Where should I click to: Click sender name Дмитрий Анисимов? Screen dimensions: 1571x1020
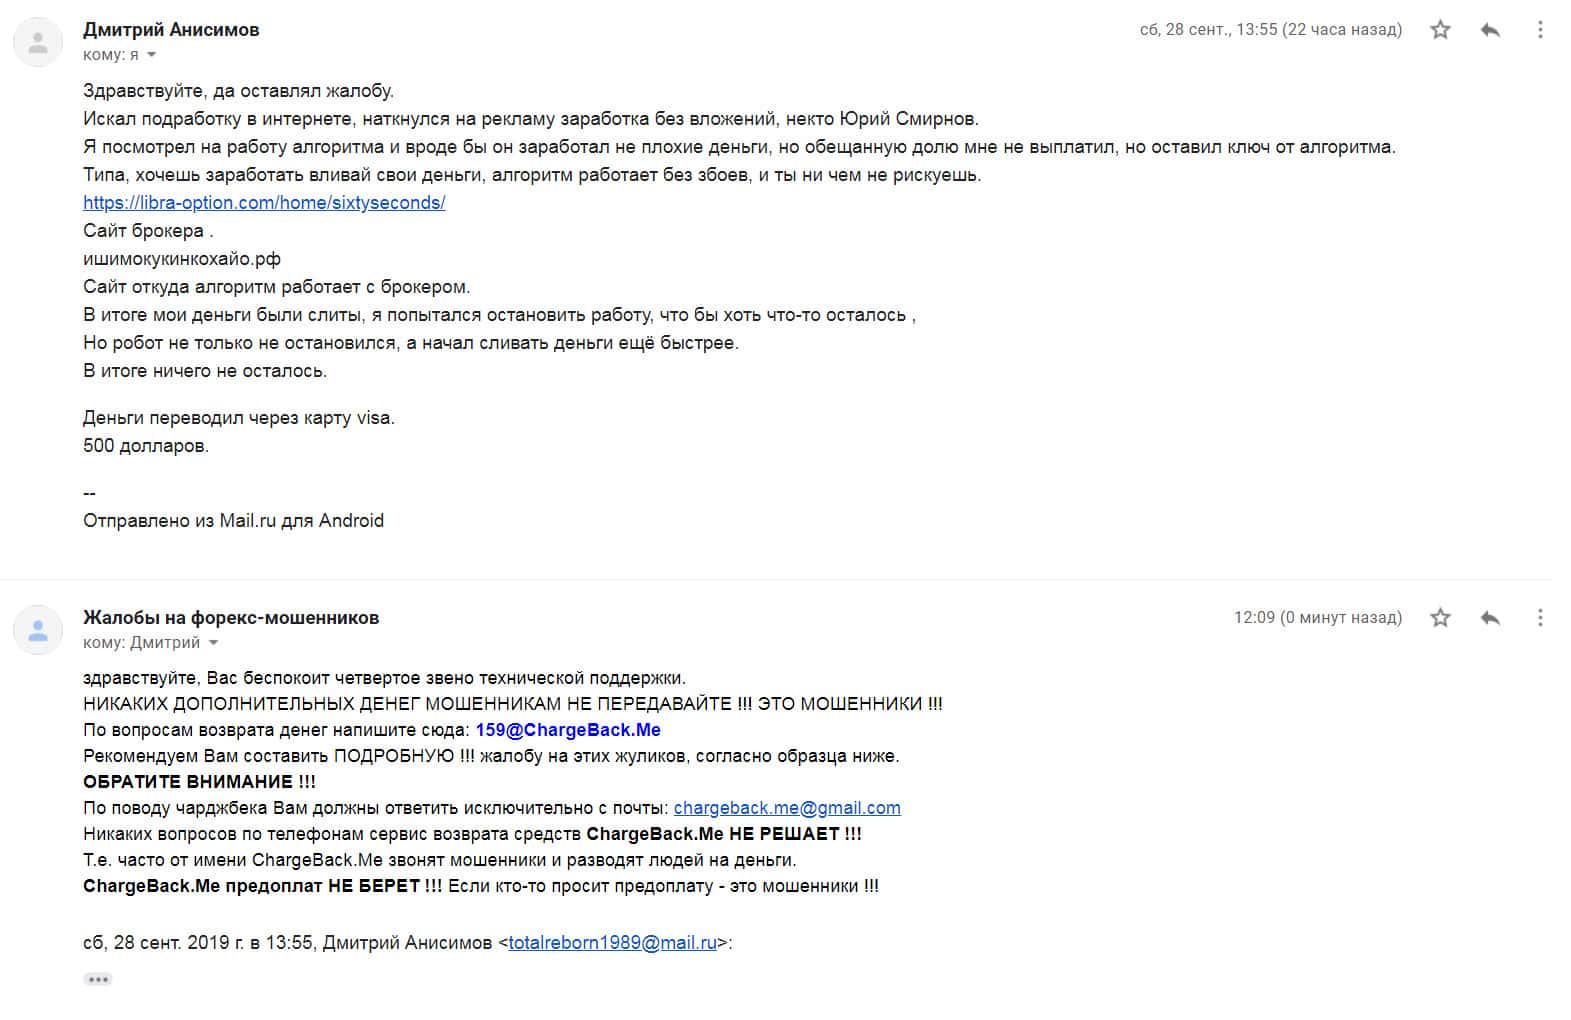point(171,30)
